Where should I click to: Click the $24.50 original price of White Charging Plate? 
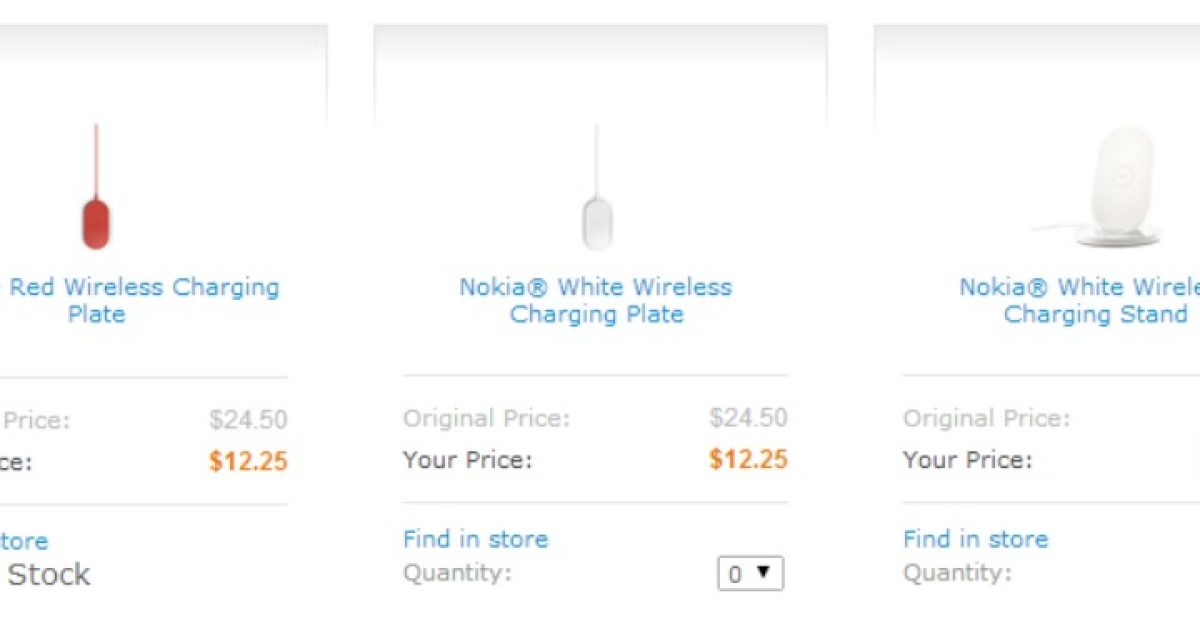point(748,417)
